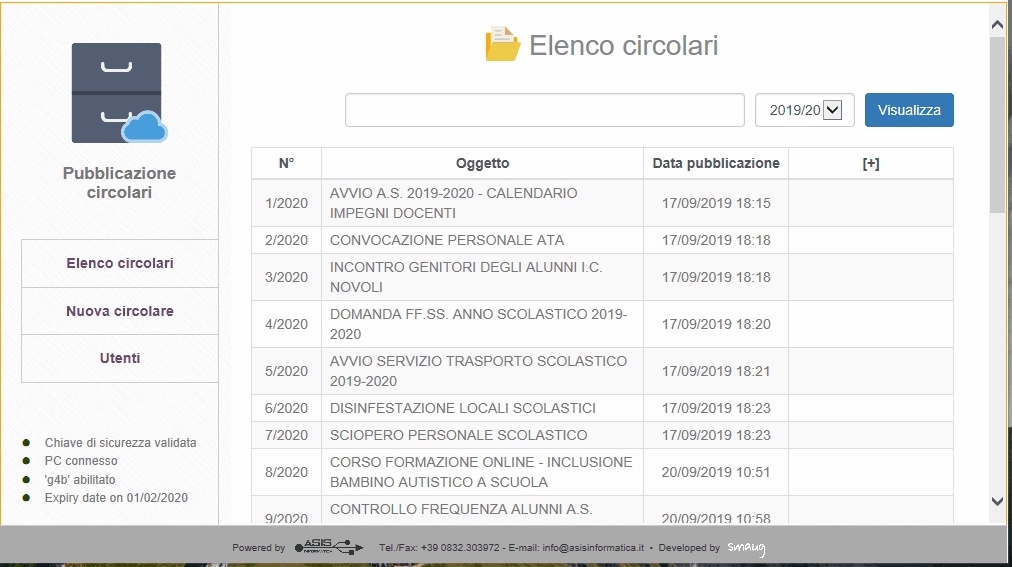
Task: Select circular number 7/2020
Action: tap(287, 435)
